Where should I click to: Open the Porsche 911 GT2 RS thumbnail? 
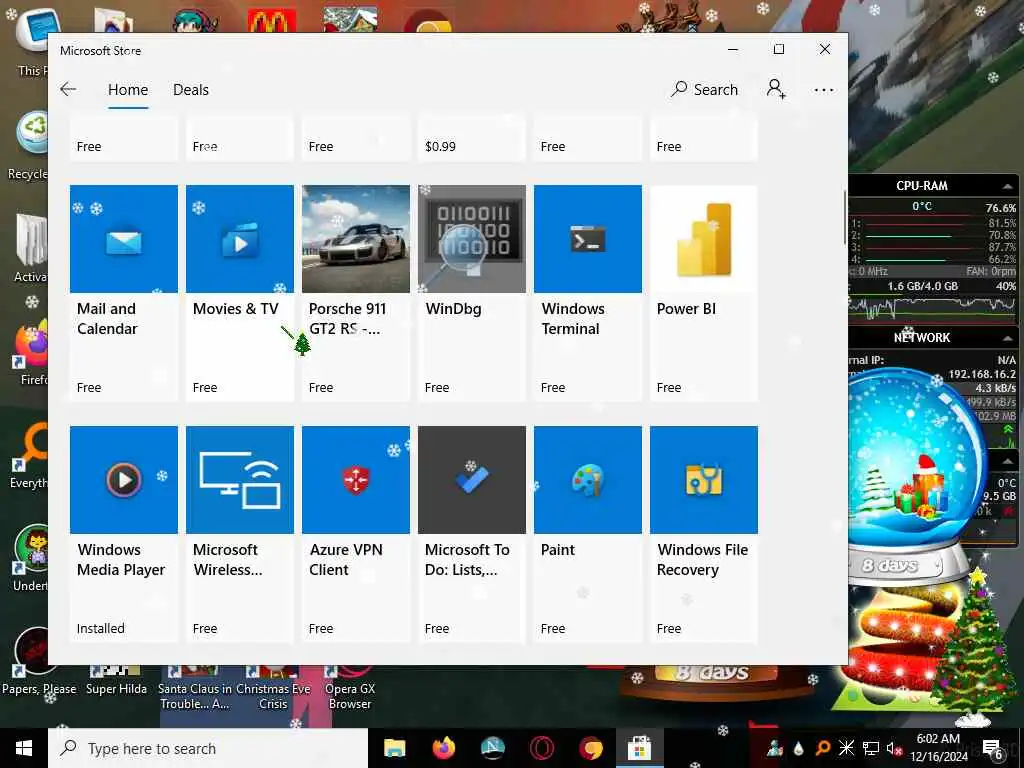coord(356,239)
